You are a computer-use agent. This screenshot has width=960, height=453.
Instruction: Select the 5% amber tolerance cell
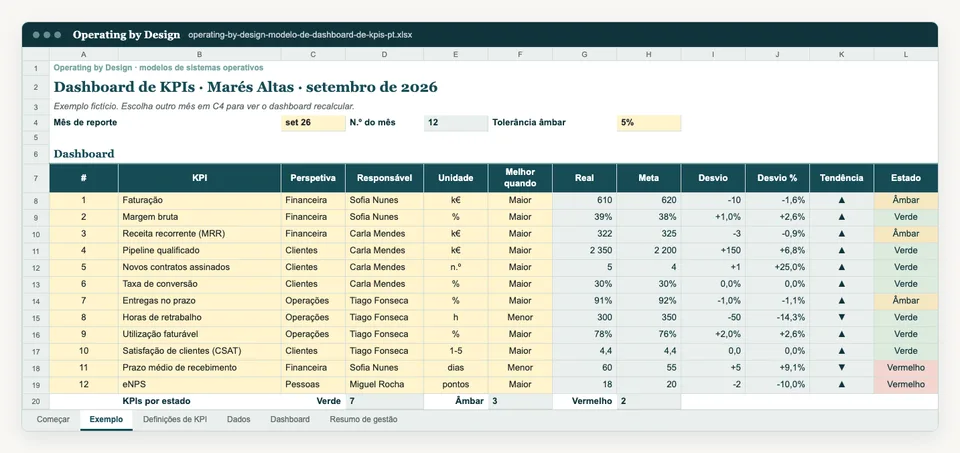tap(648, 122)
